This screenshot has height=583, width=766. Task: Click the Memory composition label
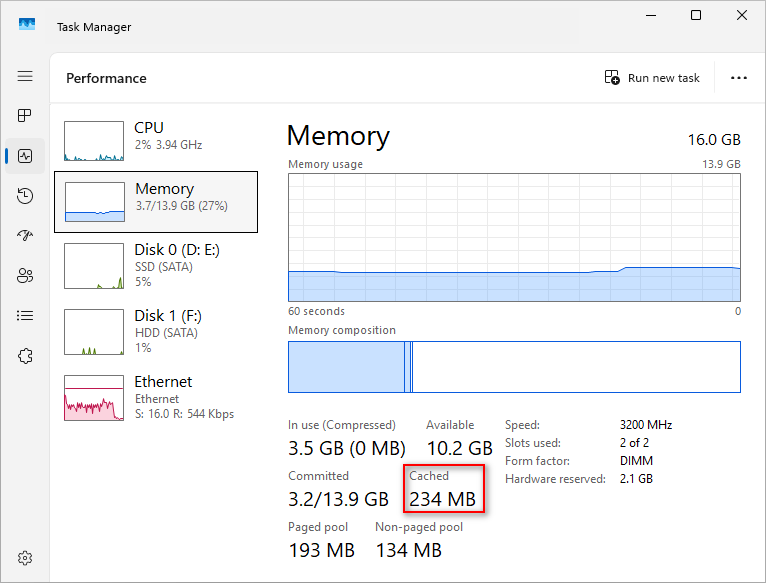(341, 330)
